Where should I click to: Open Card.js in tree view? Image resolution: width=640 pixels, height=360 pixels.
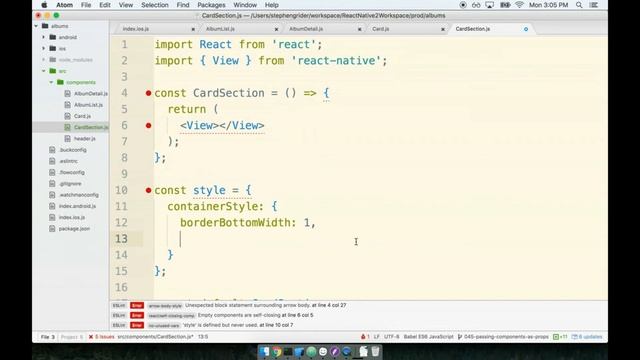(x=82, y=116)
